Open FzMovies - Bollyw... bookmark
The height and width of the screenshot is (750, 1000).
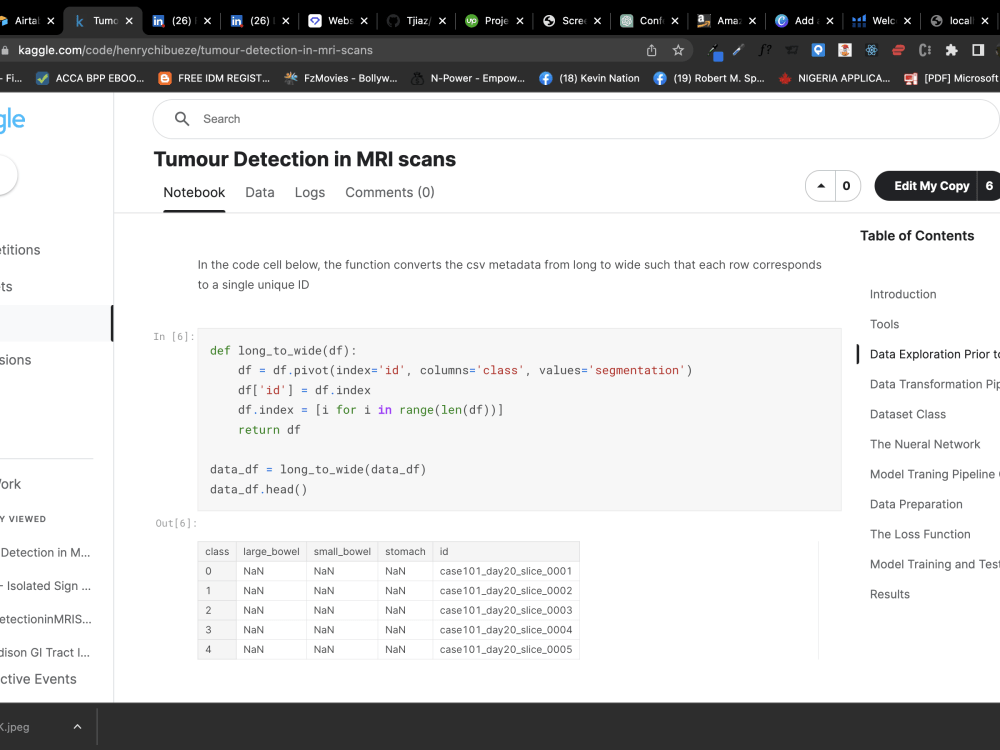click(341, 78)
